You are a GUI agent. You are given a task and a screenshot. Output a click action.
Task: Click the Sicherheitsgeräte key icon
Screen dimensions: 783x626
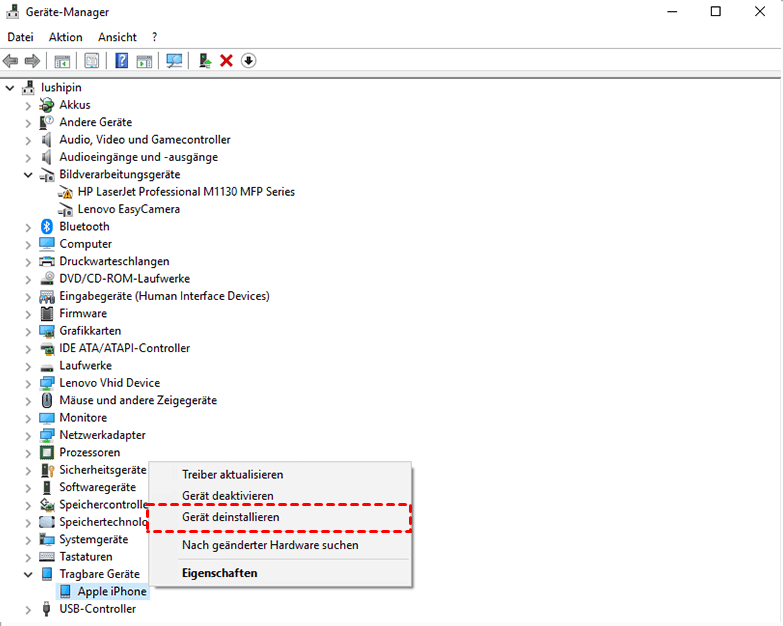tap(47, 470)
